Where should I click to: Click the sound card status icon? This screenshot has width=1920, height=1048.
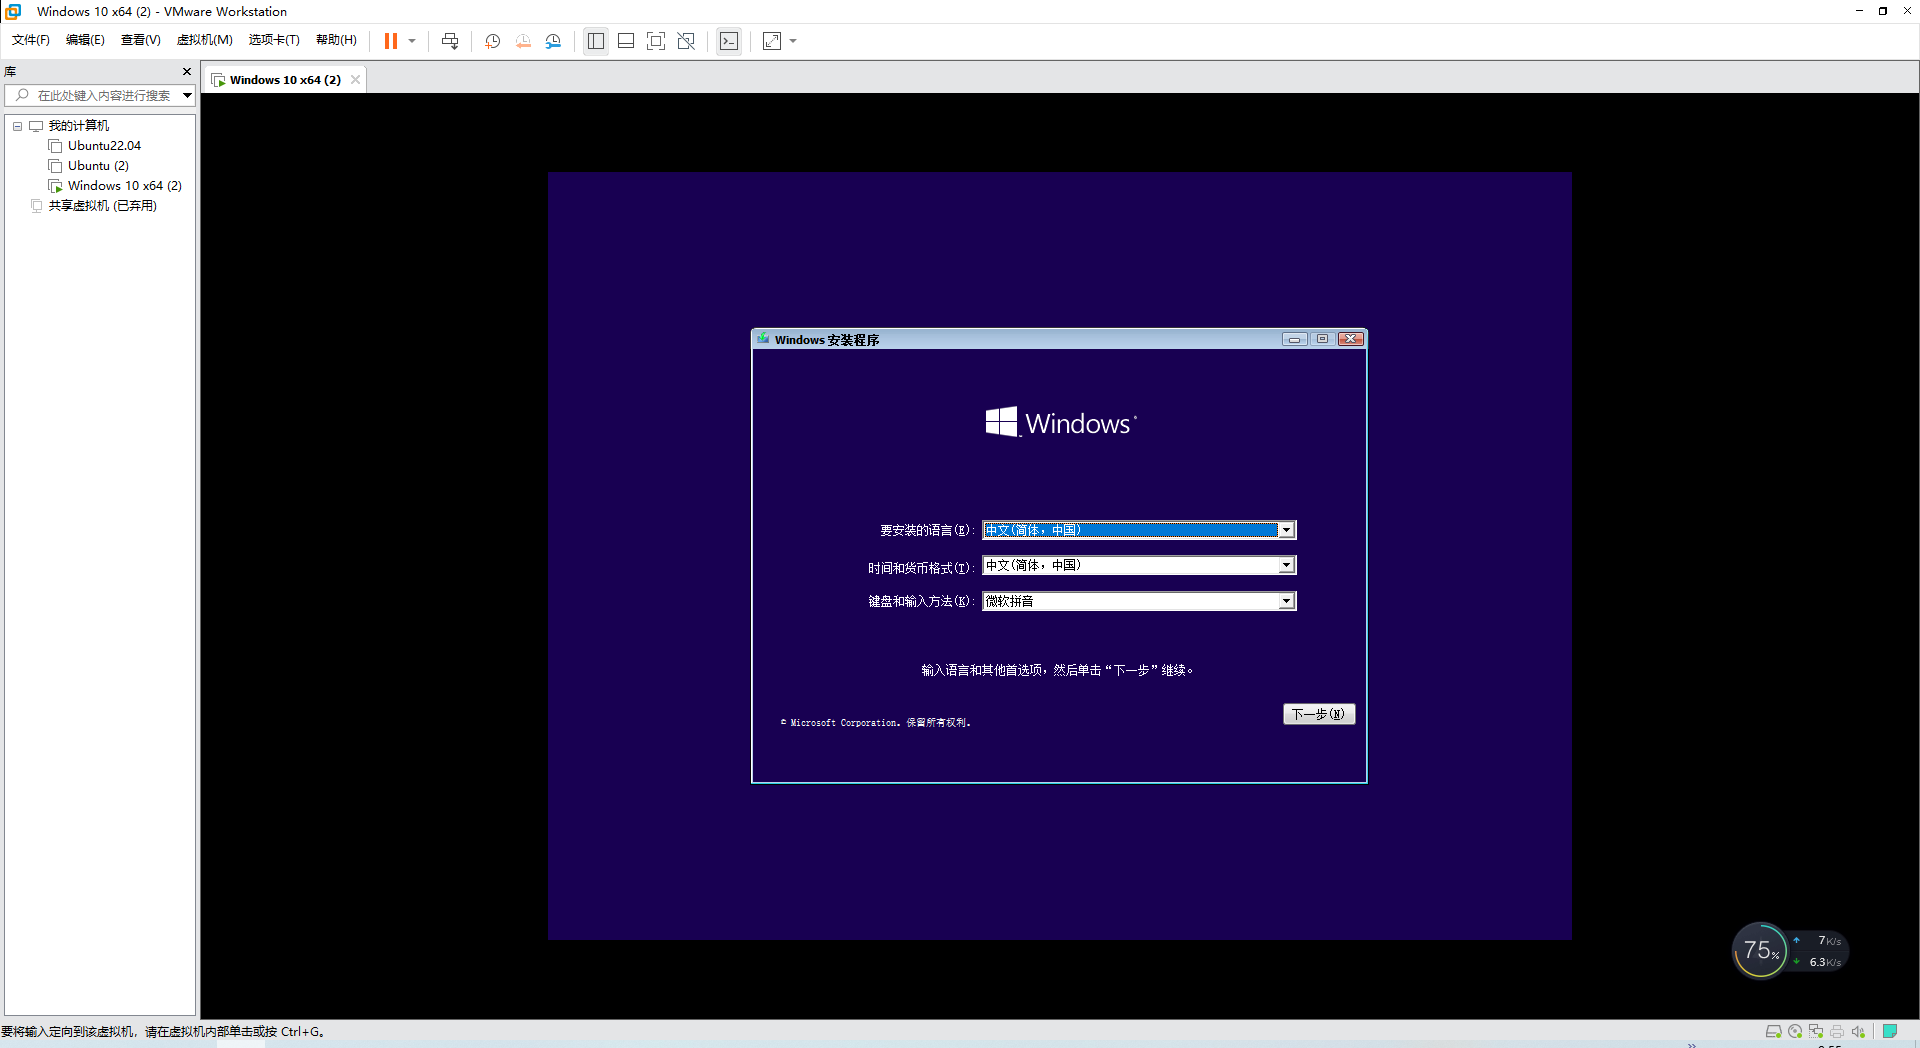pyautogui.click(x=1858, y=1031)
